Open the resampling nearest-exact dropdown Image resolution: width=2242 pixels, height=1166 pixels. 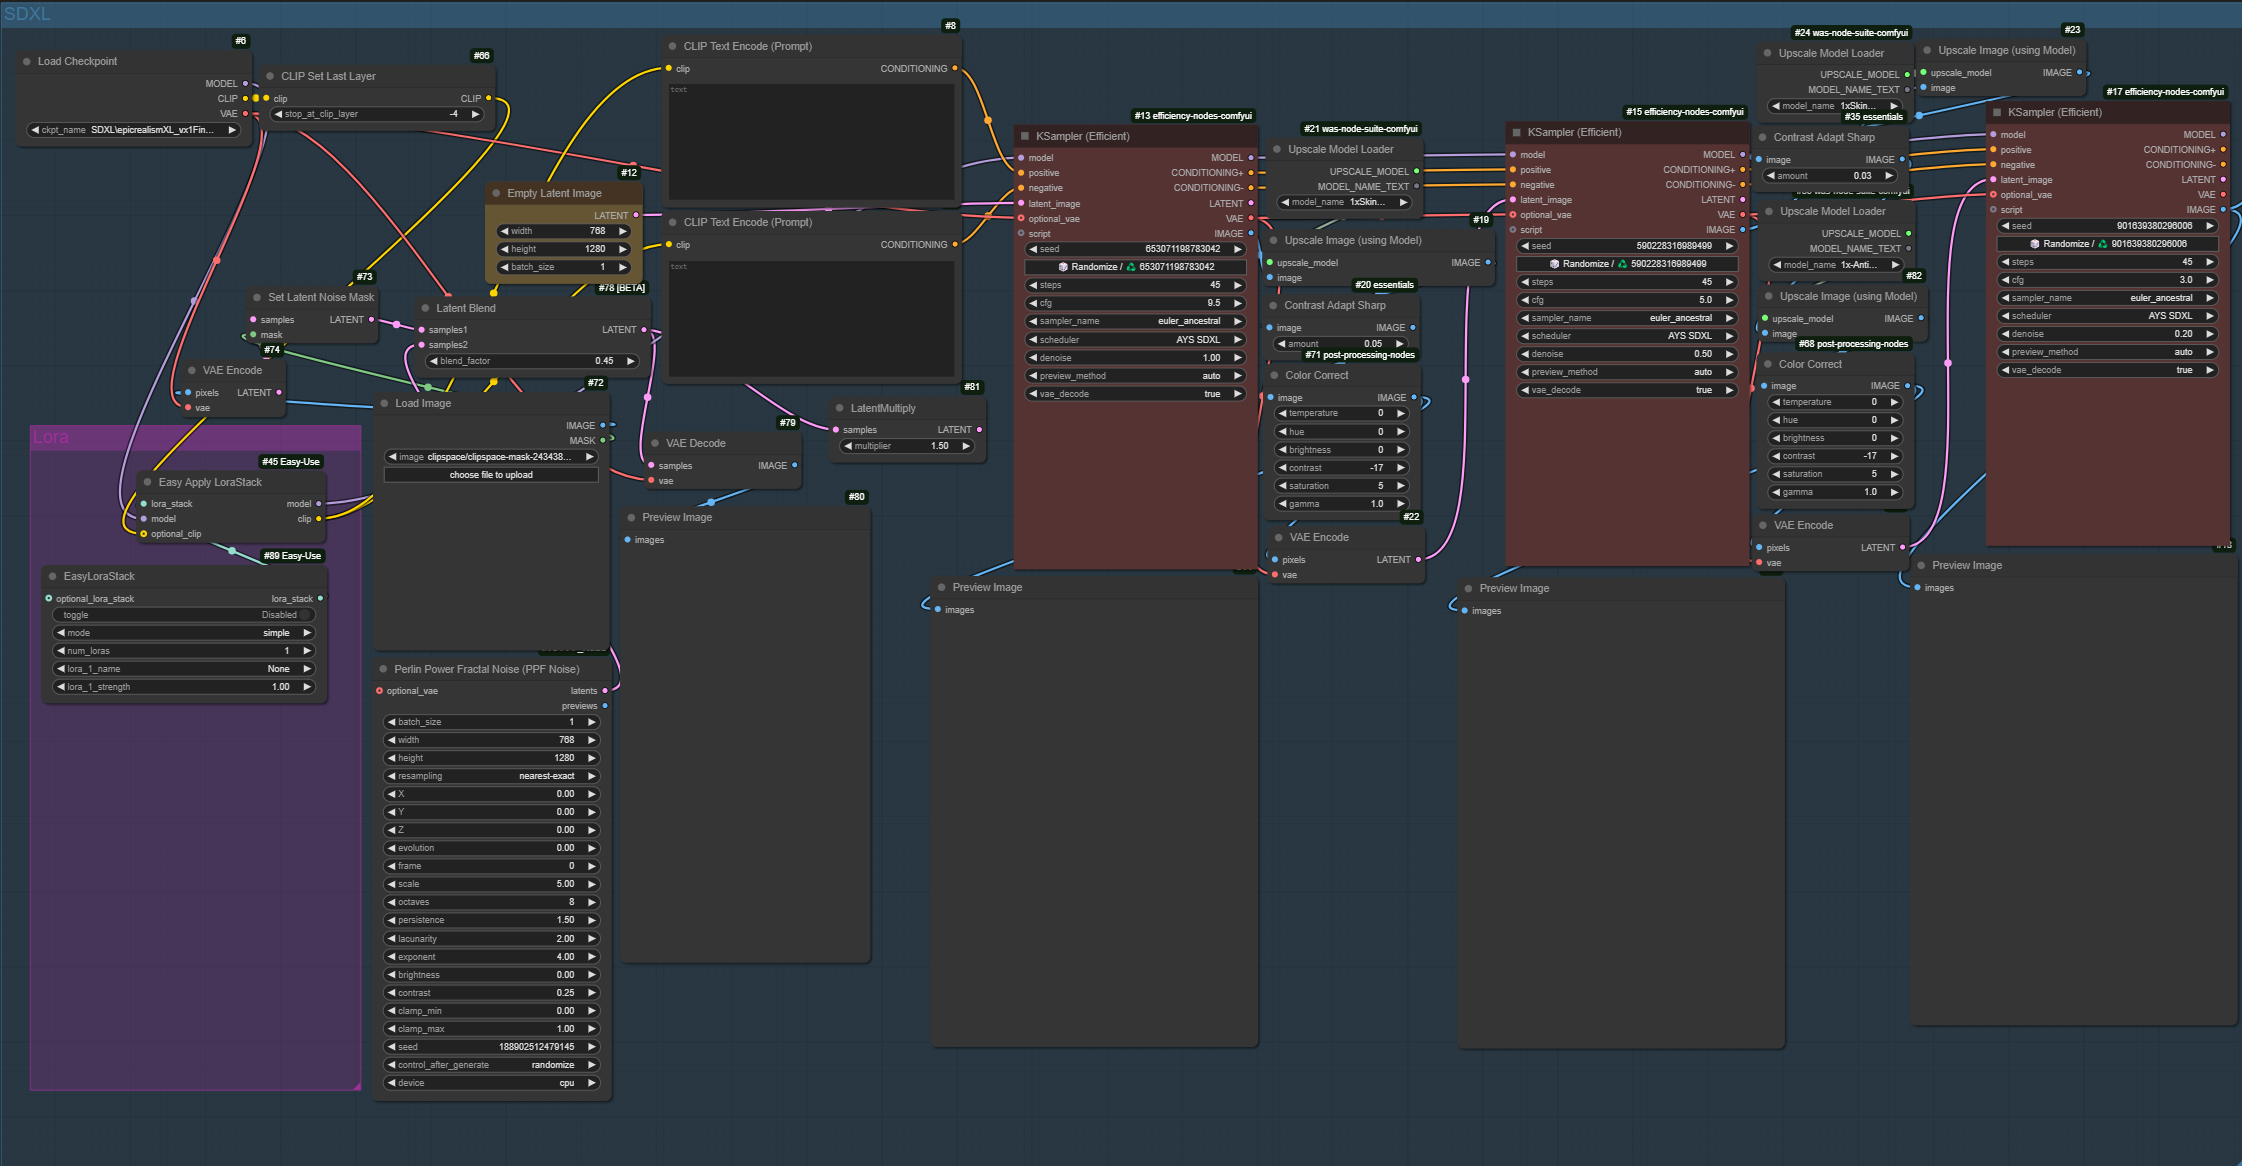coord(491,776)
